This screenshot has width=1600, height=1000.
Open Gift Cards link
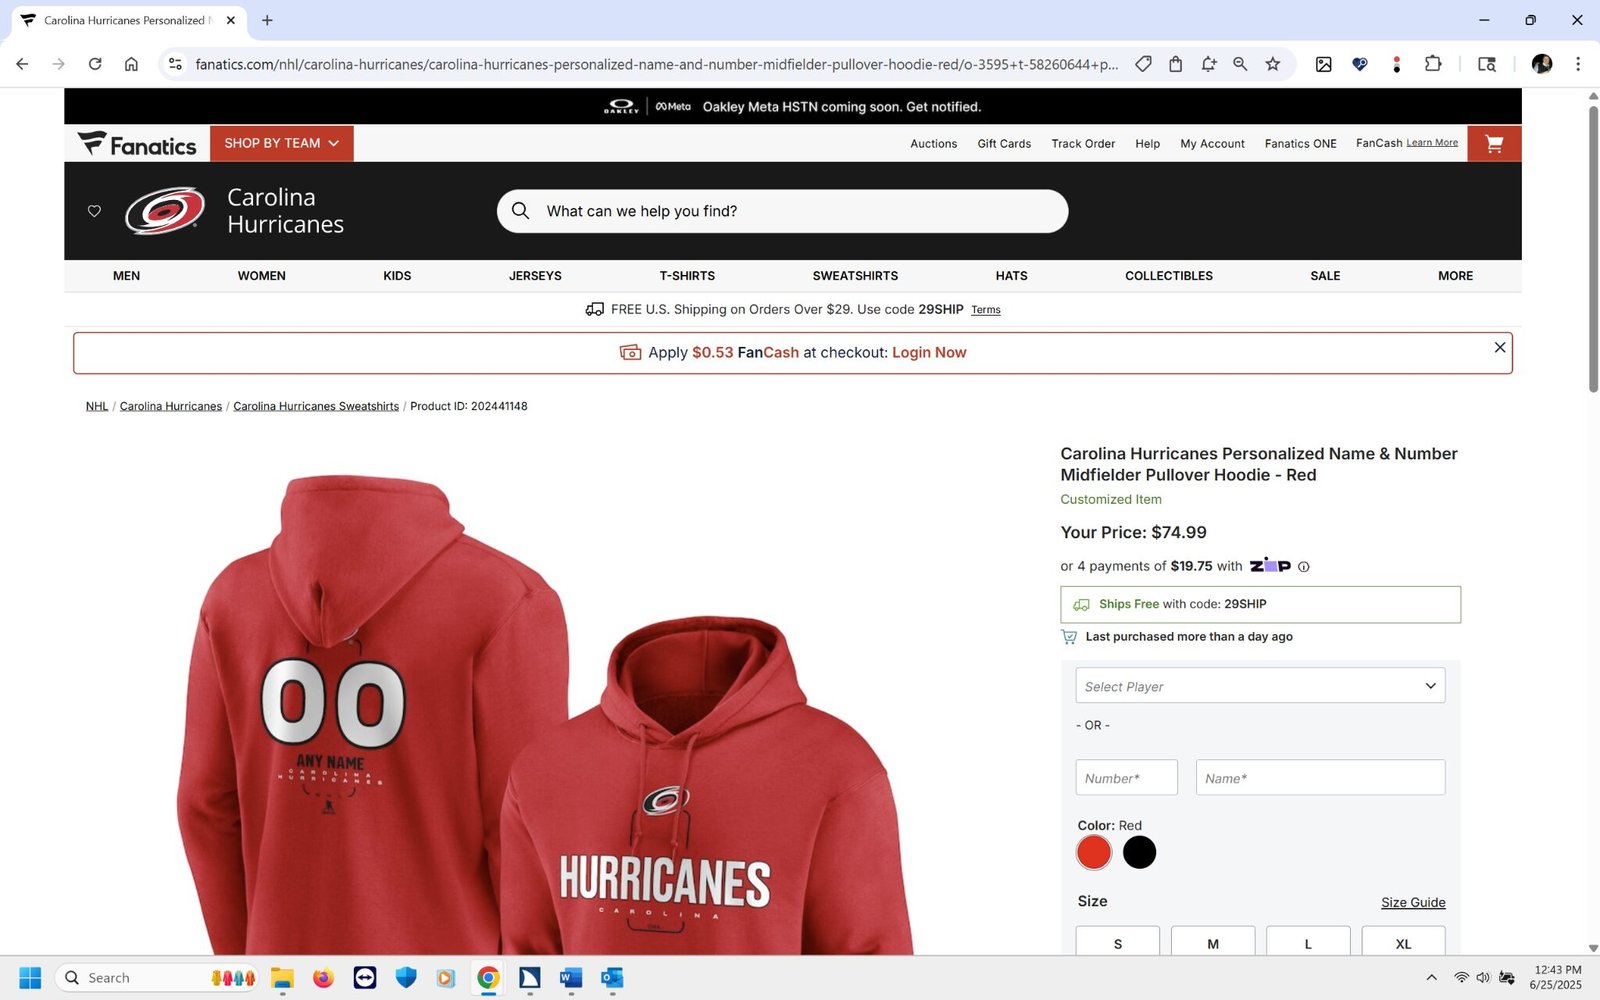(1004, 144)
